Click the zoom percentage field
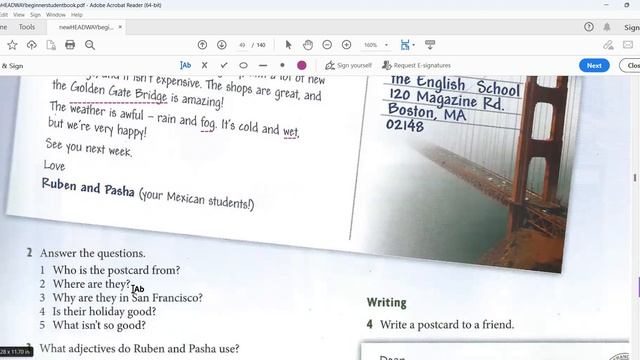640x360 pixels. [371, 45]
